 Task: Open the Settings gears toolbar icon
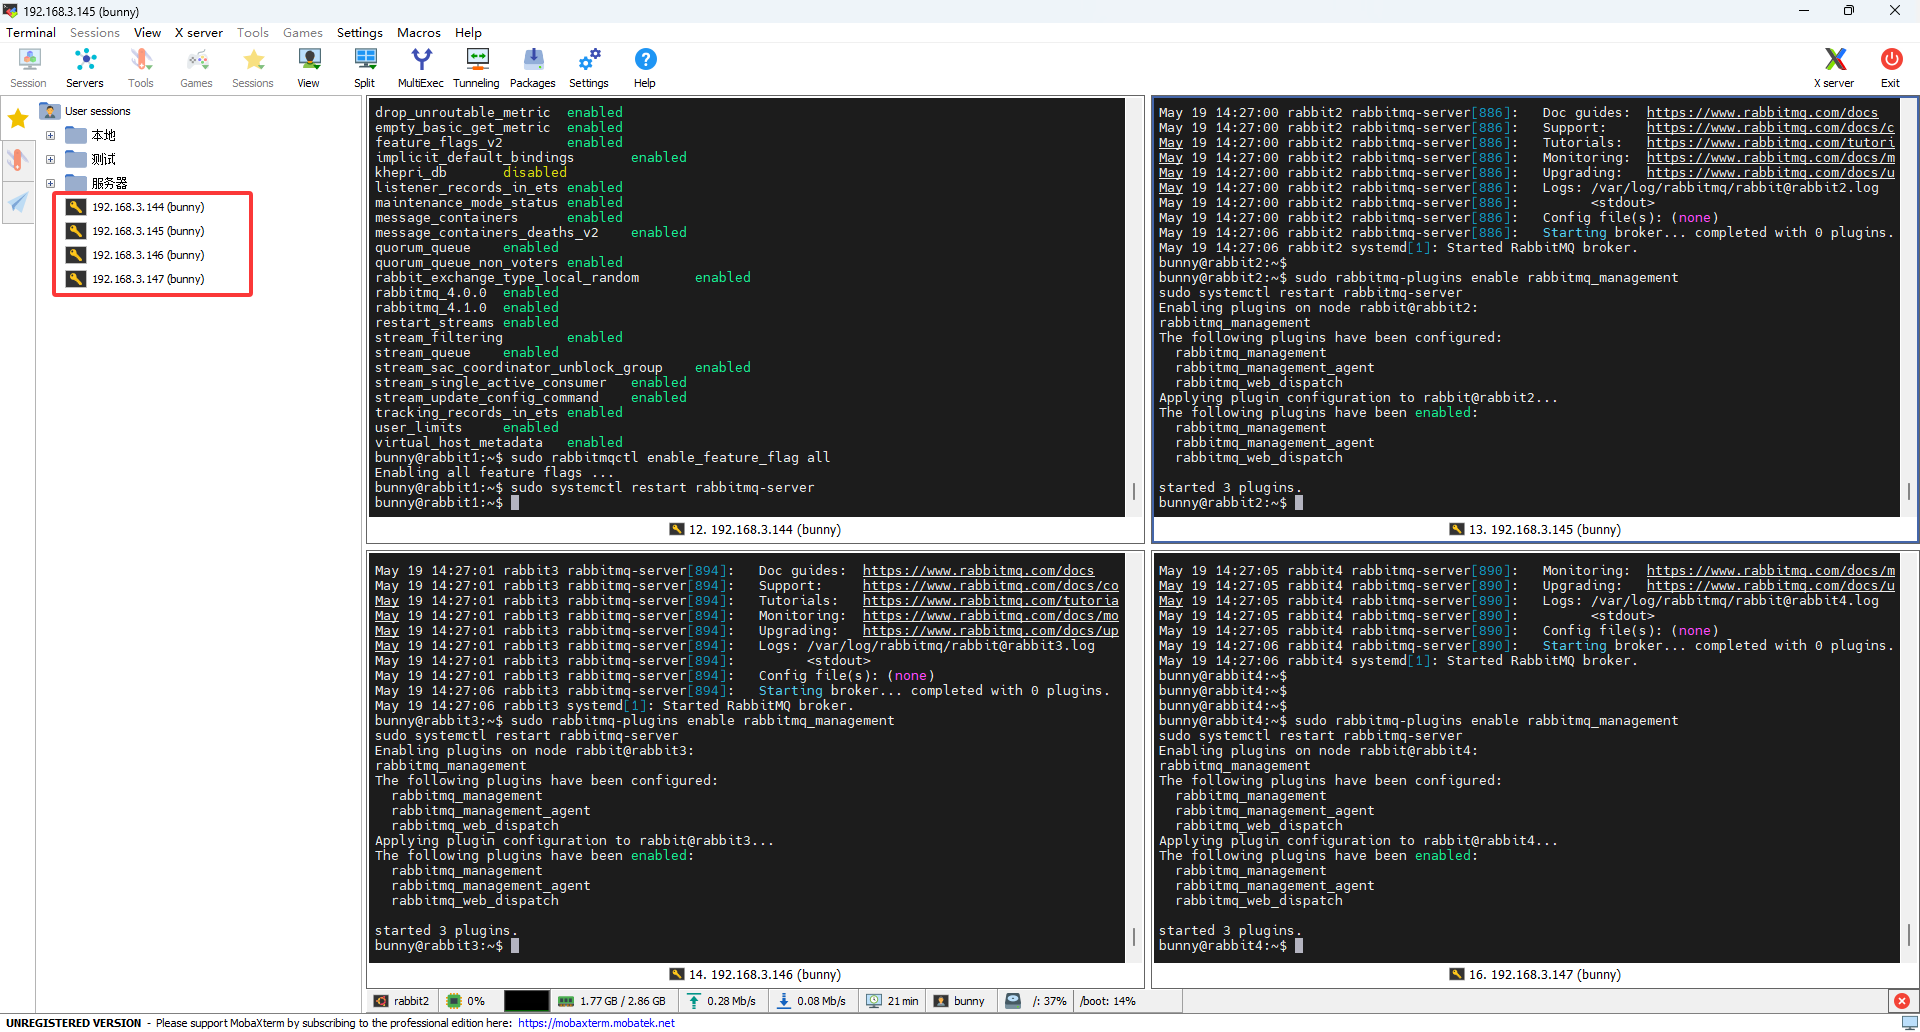click(589, 68)
